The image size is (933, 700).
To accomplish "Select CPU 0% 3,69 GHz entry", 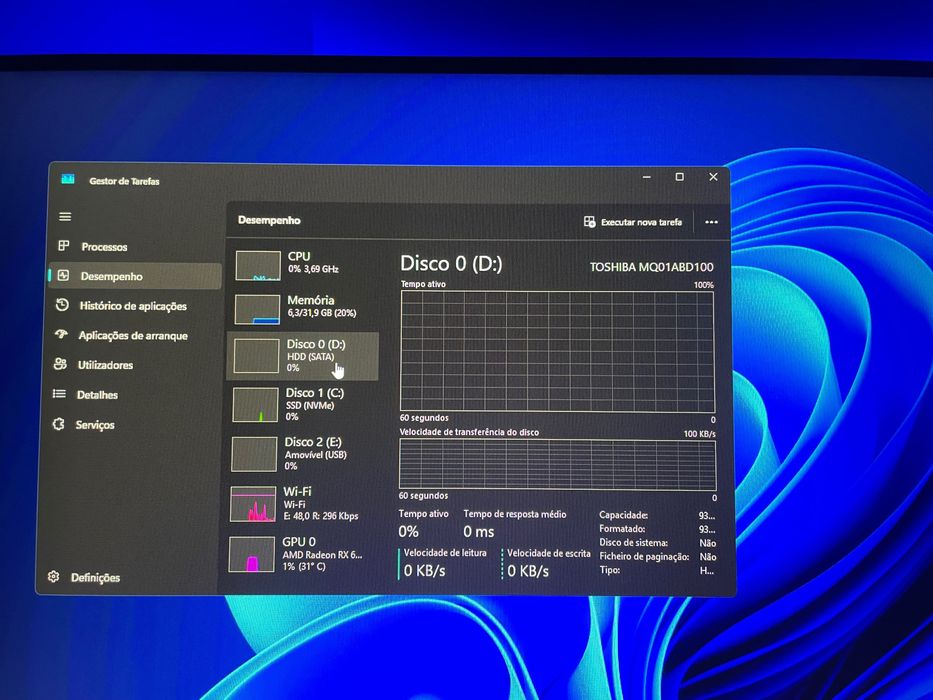I will point(303,265).
